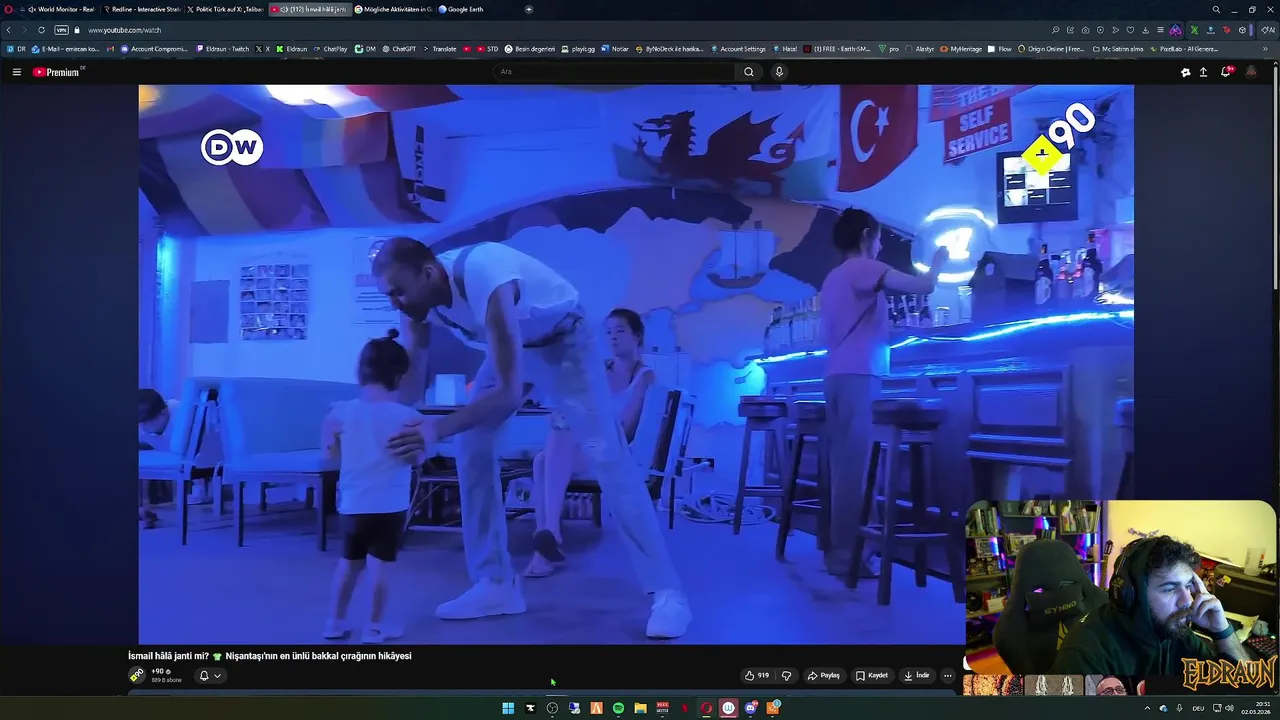Dislike the video with thumbs down
Screen dimensions: 1280x720
point(786,675)
